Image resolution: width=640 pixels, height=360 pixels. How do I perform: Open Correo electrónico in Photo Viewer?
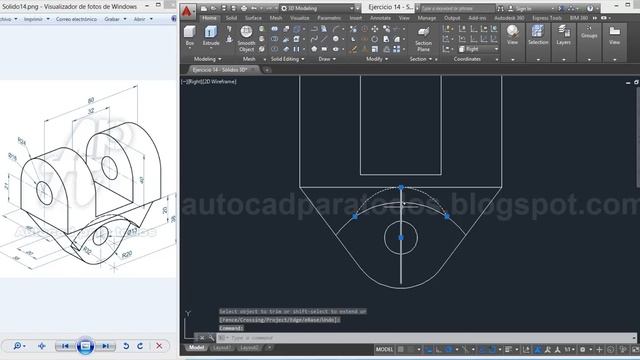(76, 19)
